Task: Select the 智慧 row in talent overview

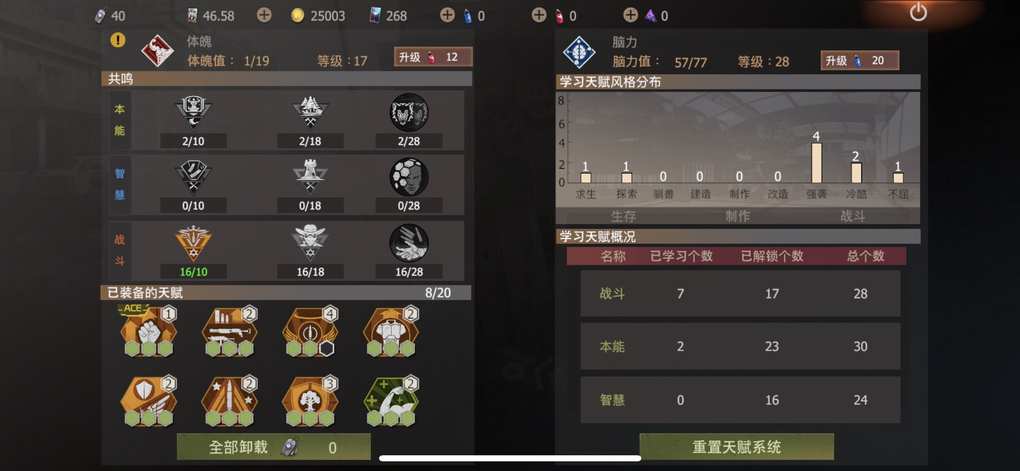Action: coord(740,400)
